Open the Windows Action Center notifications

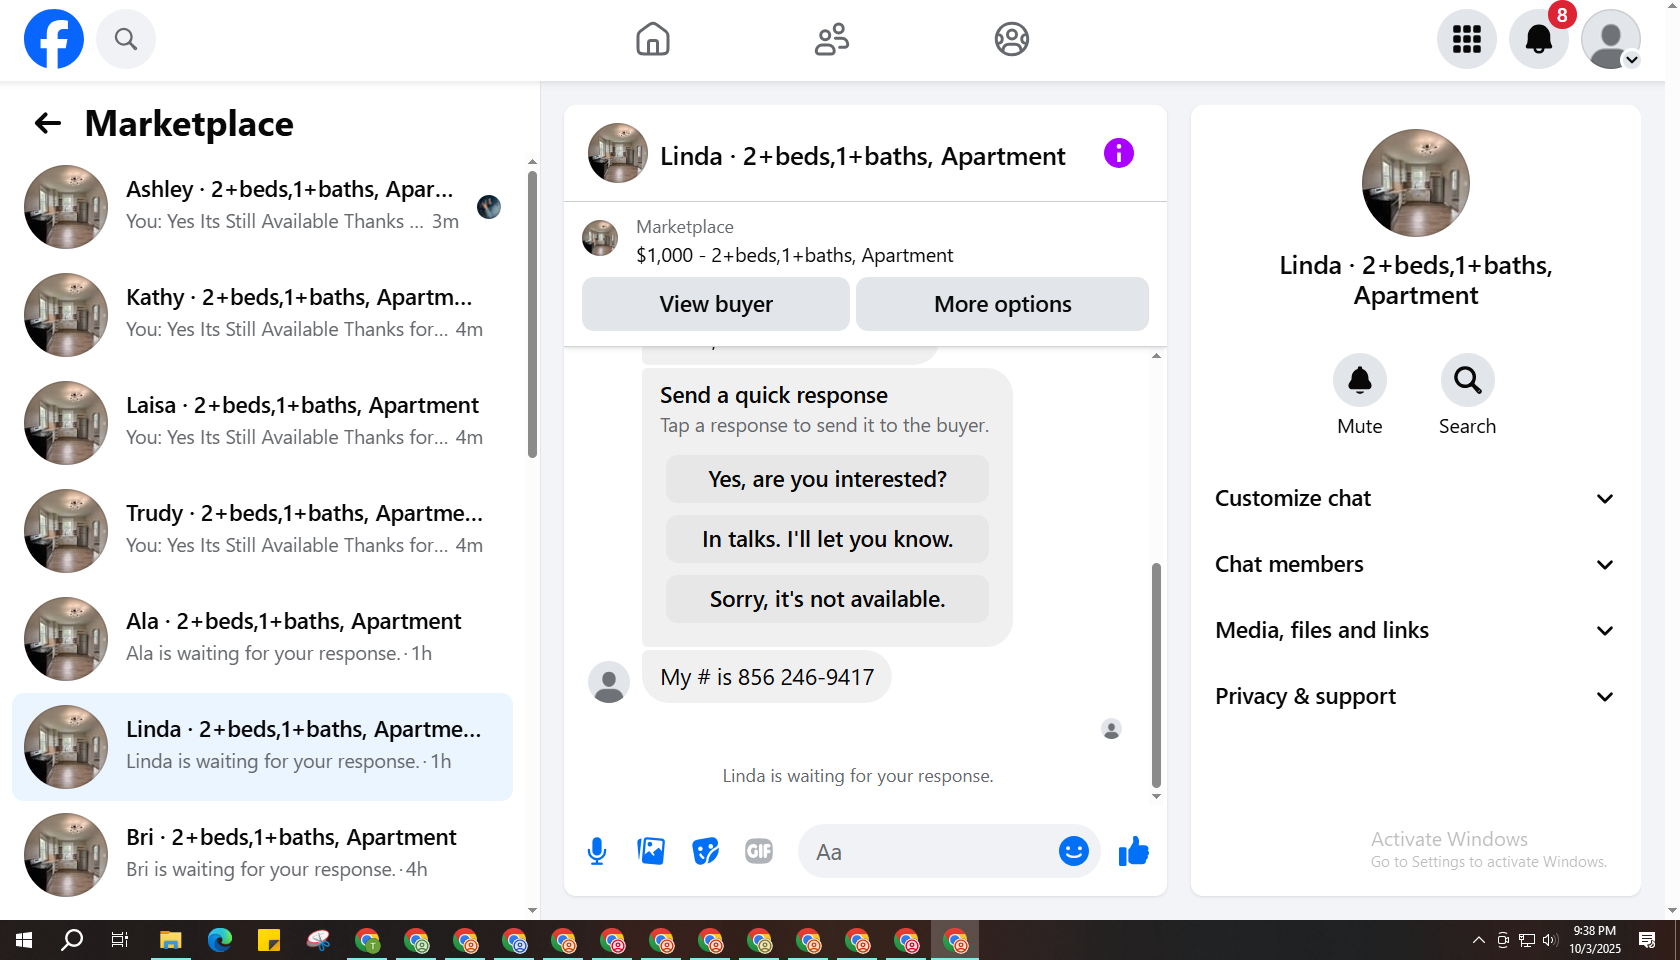[1647, 940]
